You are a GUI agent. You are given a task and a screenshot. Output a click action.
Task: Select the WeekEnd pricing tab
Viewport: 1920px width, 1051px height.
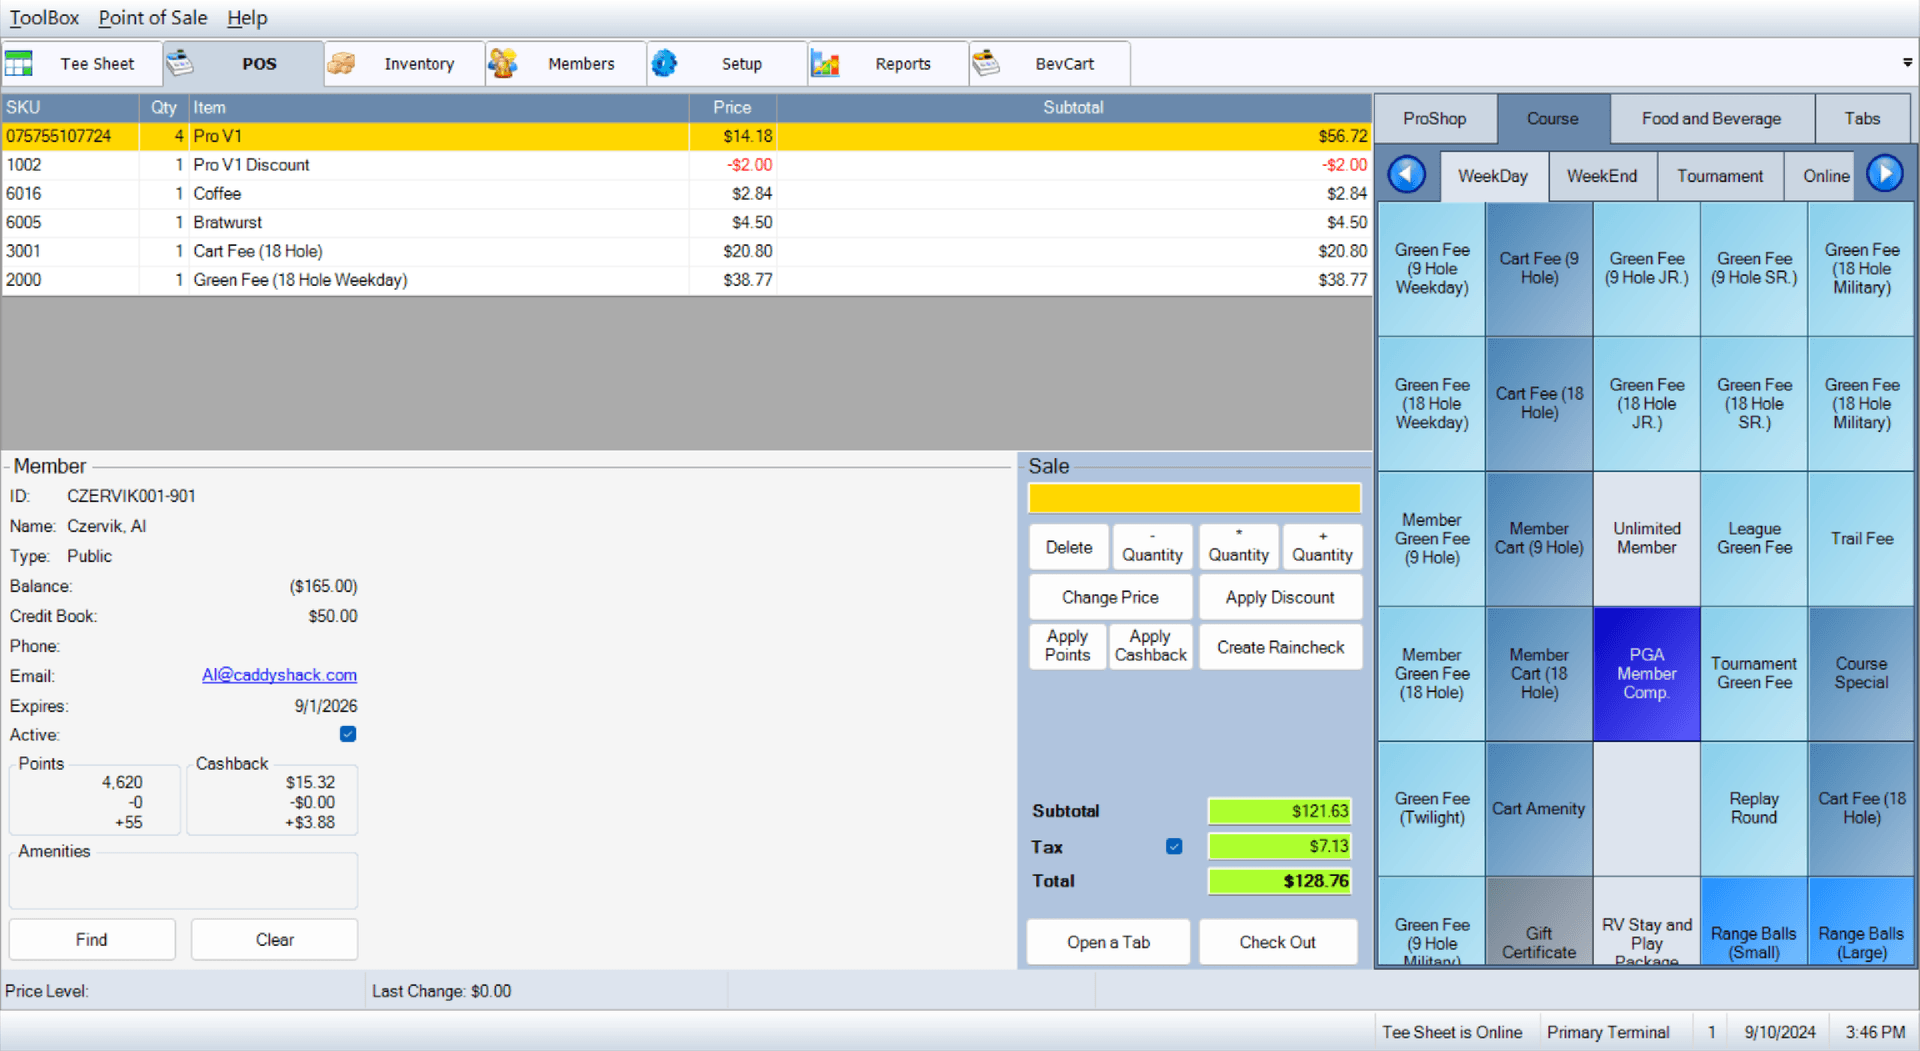tap(1601, 176)
